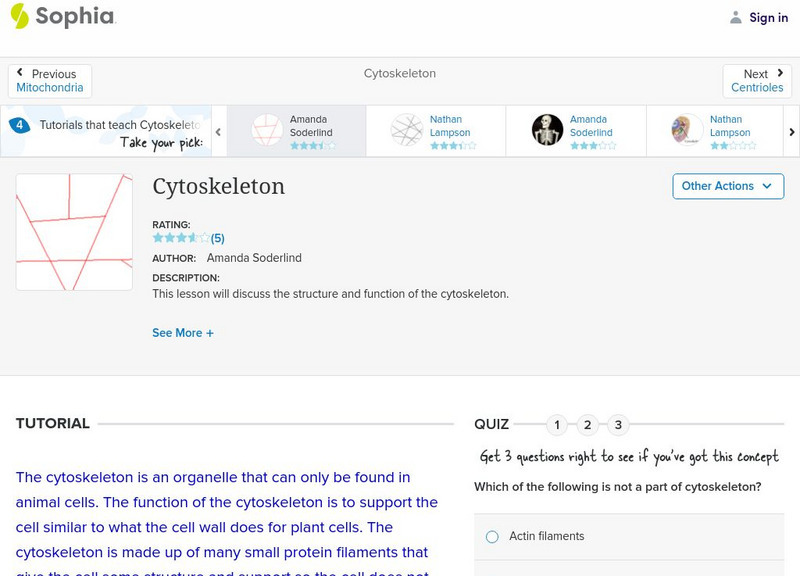Click the Sophia logo icon

tap(19, 16)
